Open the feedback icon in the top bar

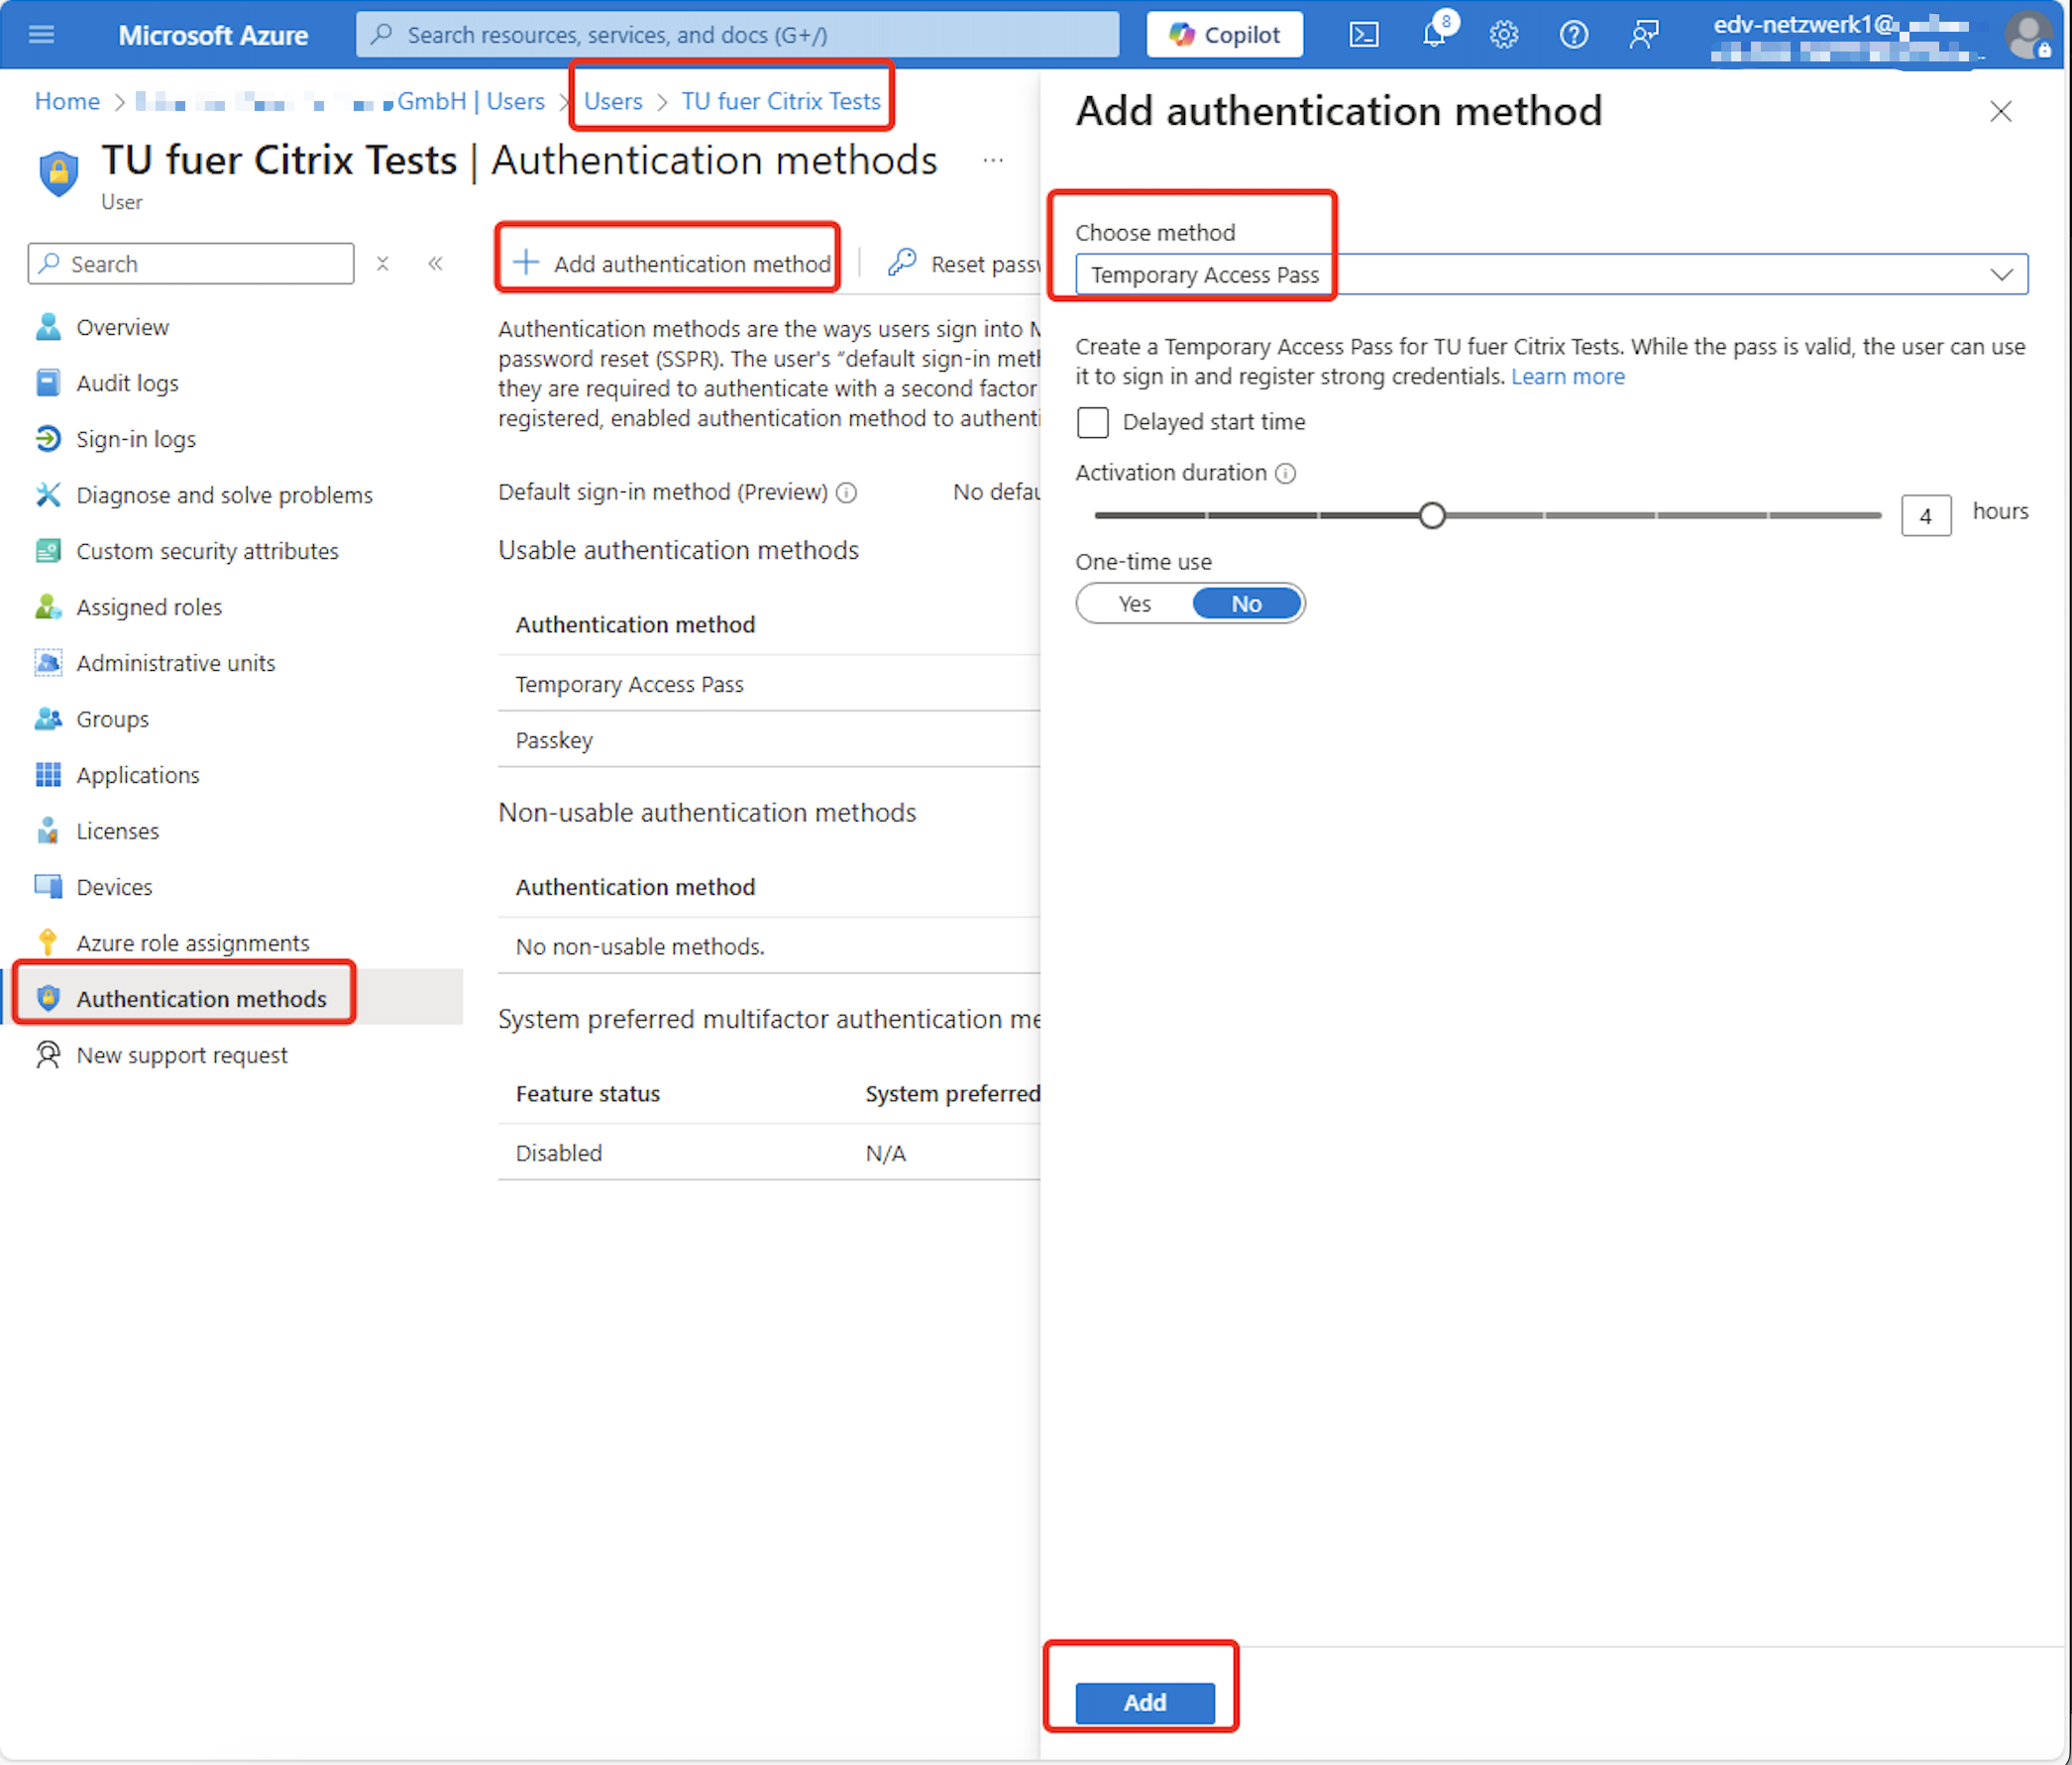click(x=1644, y=35)
